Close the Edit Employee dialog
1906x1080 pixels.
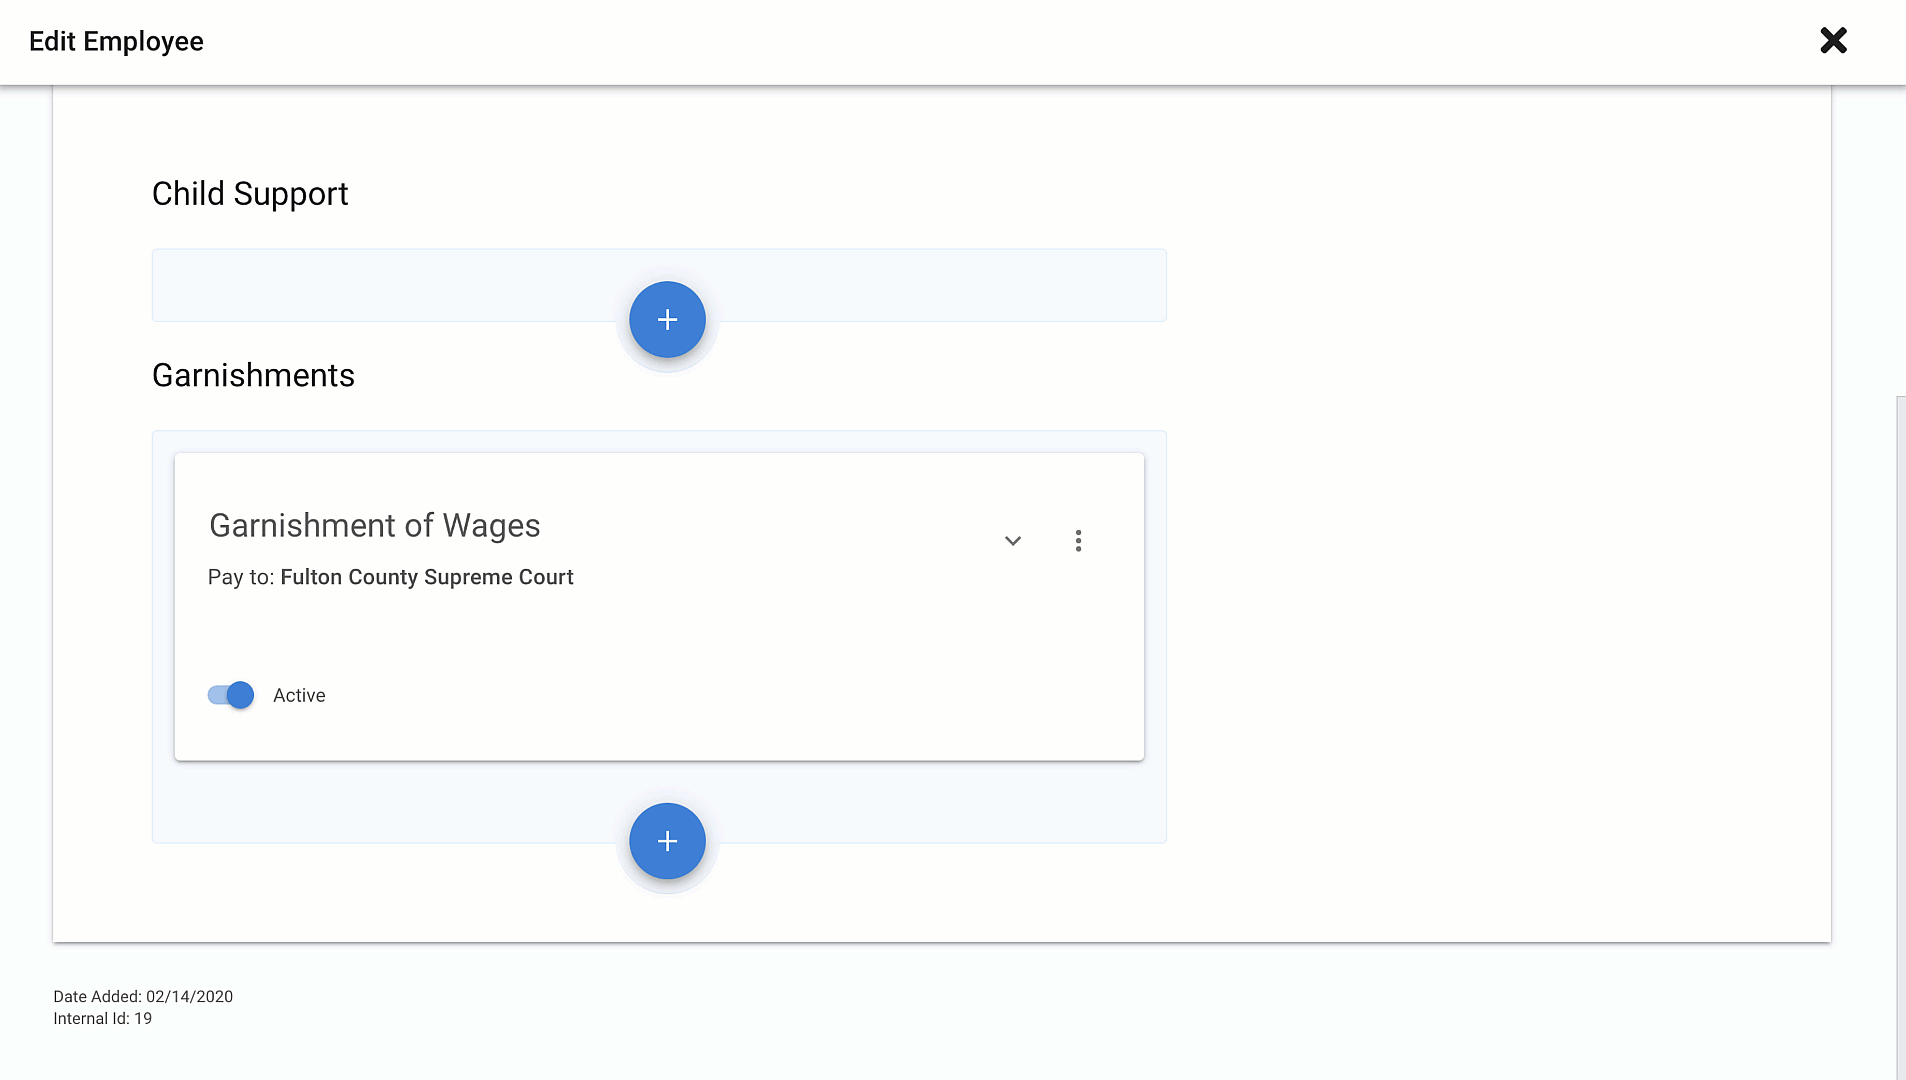pyautogui.click(x=1833, y=41)
